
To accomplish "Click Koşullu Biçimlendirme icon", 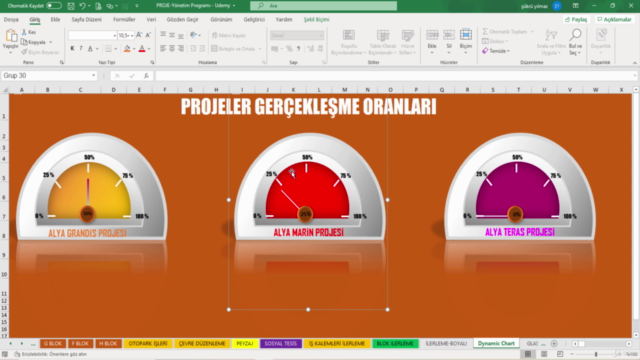I will [349, 36].
